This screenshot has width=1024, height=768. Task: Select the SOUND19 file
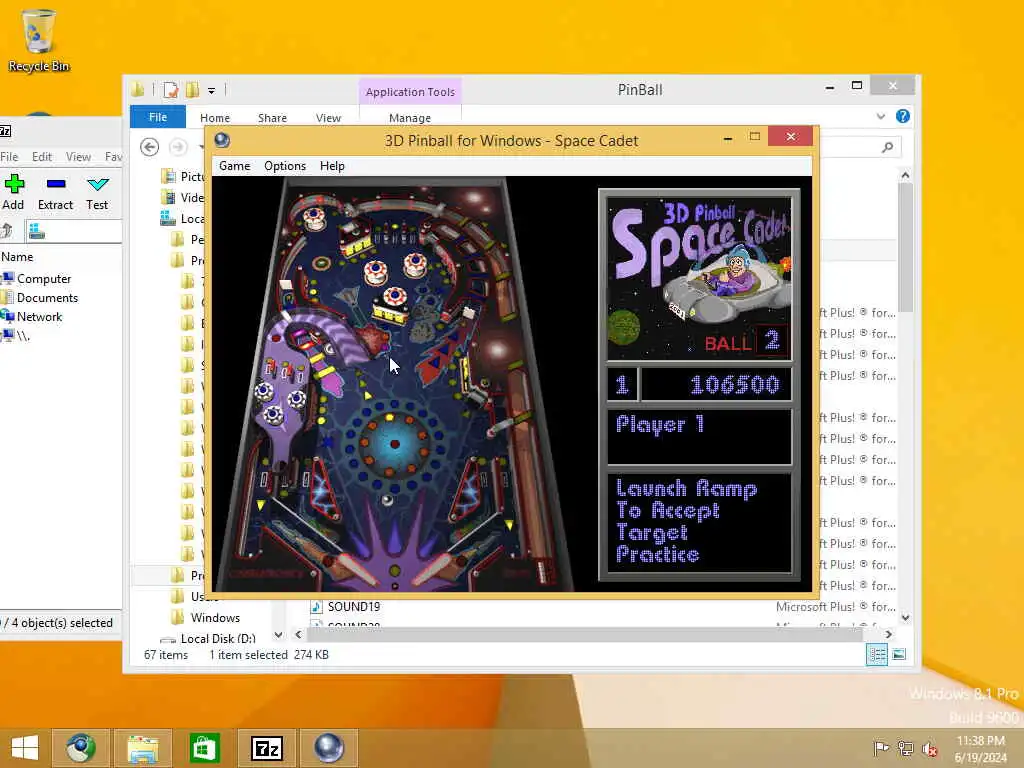[x=353, y=607]
